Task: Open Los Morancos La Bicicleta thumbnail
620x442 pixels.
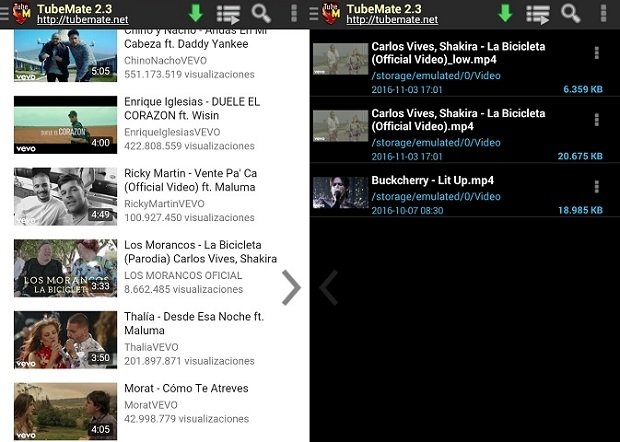Action: click(66, 268)
